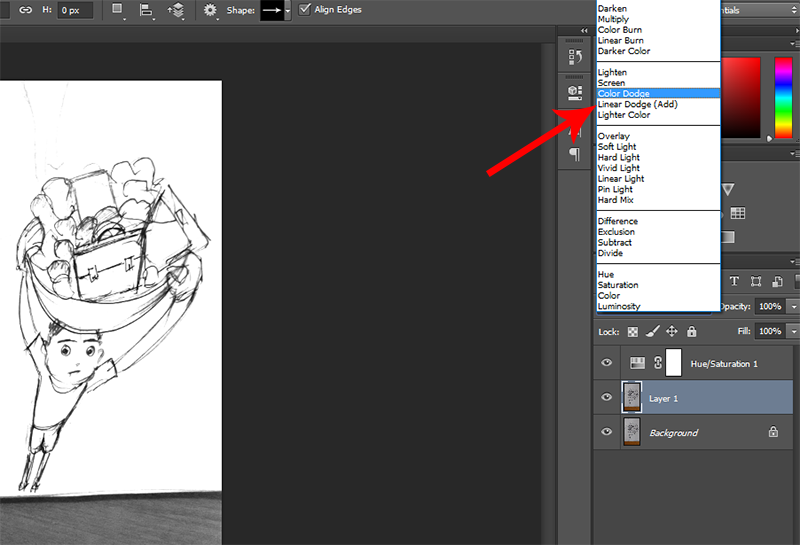Select the Hue/Saturation 1 layer mask thumbnail
This screenshot has height=545, width=800.
673,362
